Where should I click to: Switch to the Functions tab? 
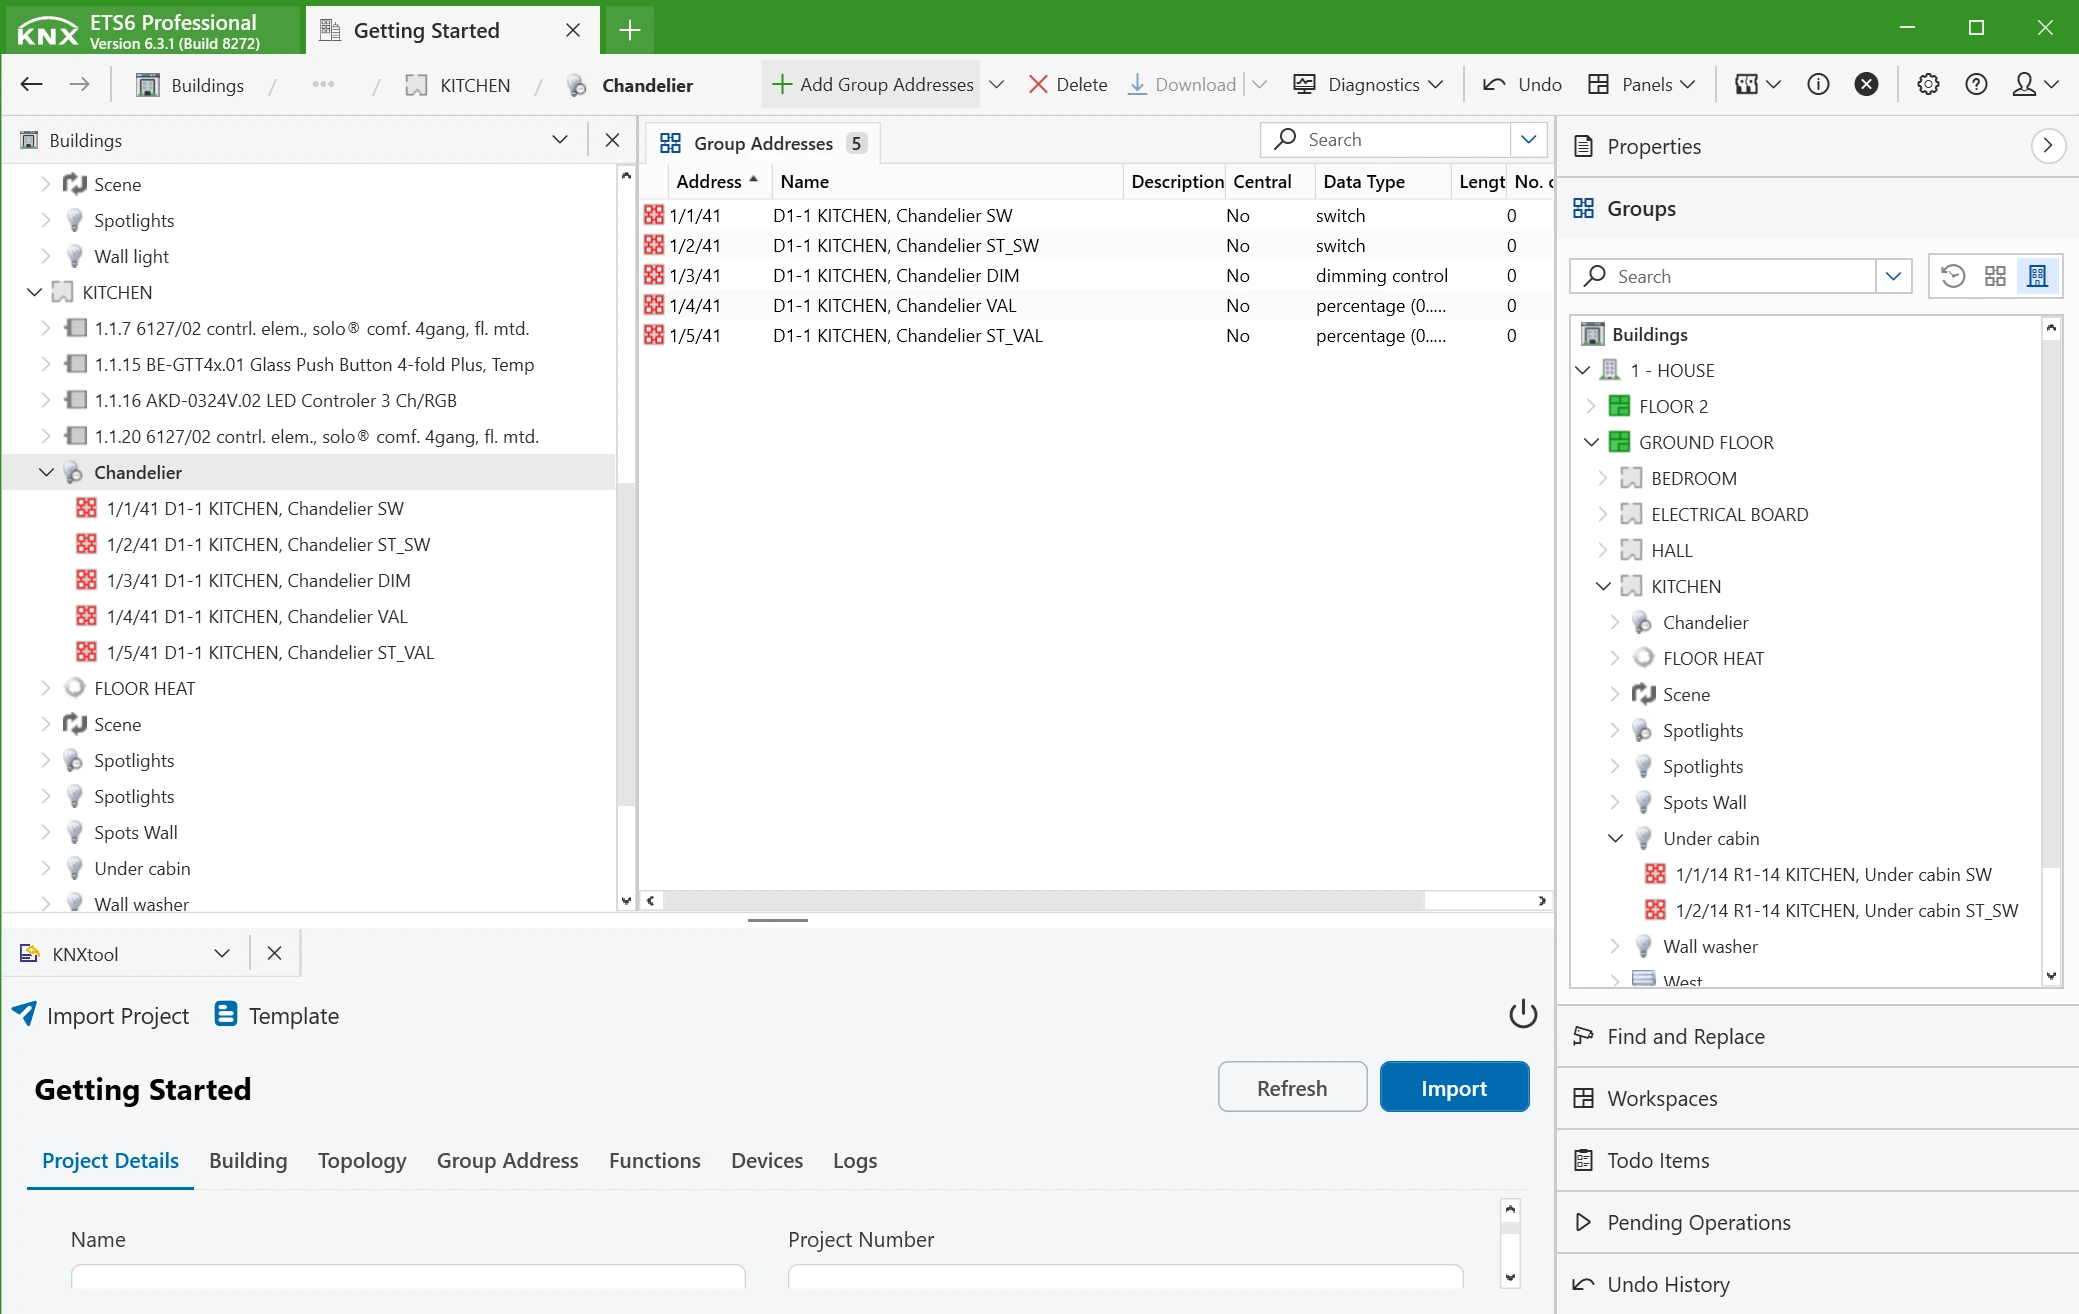pos(654,1160)
